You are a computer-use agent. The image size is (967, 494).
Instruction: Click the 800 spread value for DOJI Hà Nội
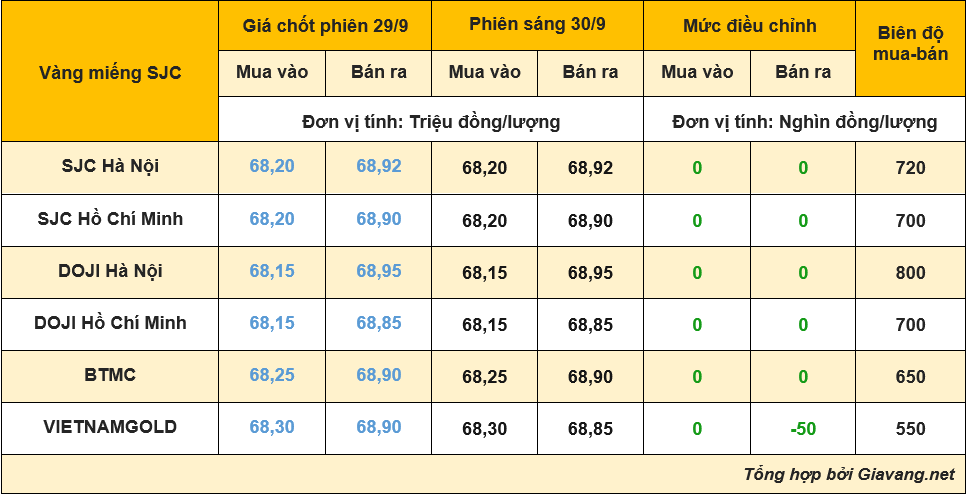click(x=910, y=273)
